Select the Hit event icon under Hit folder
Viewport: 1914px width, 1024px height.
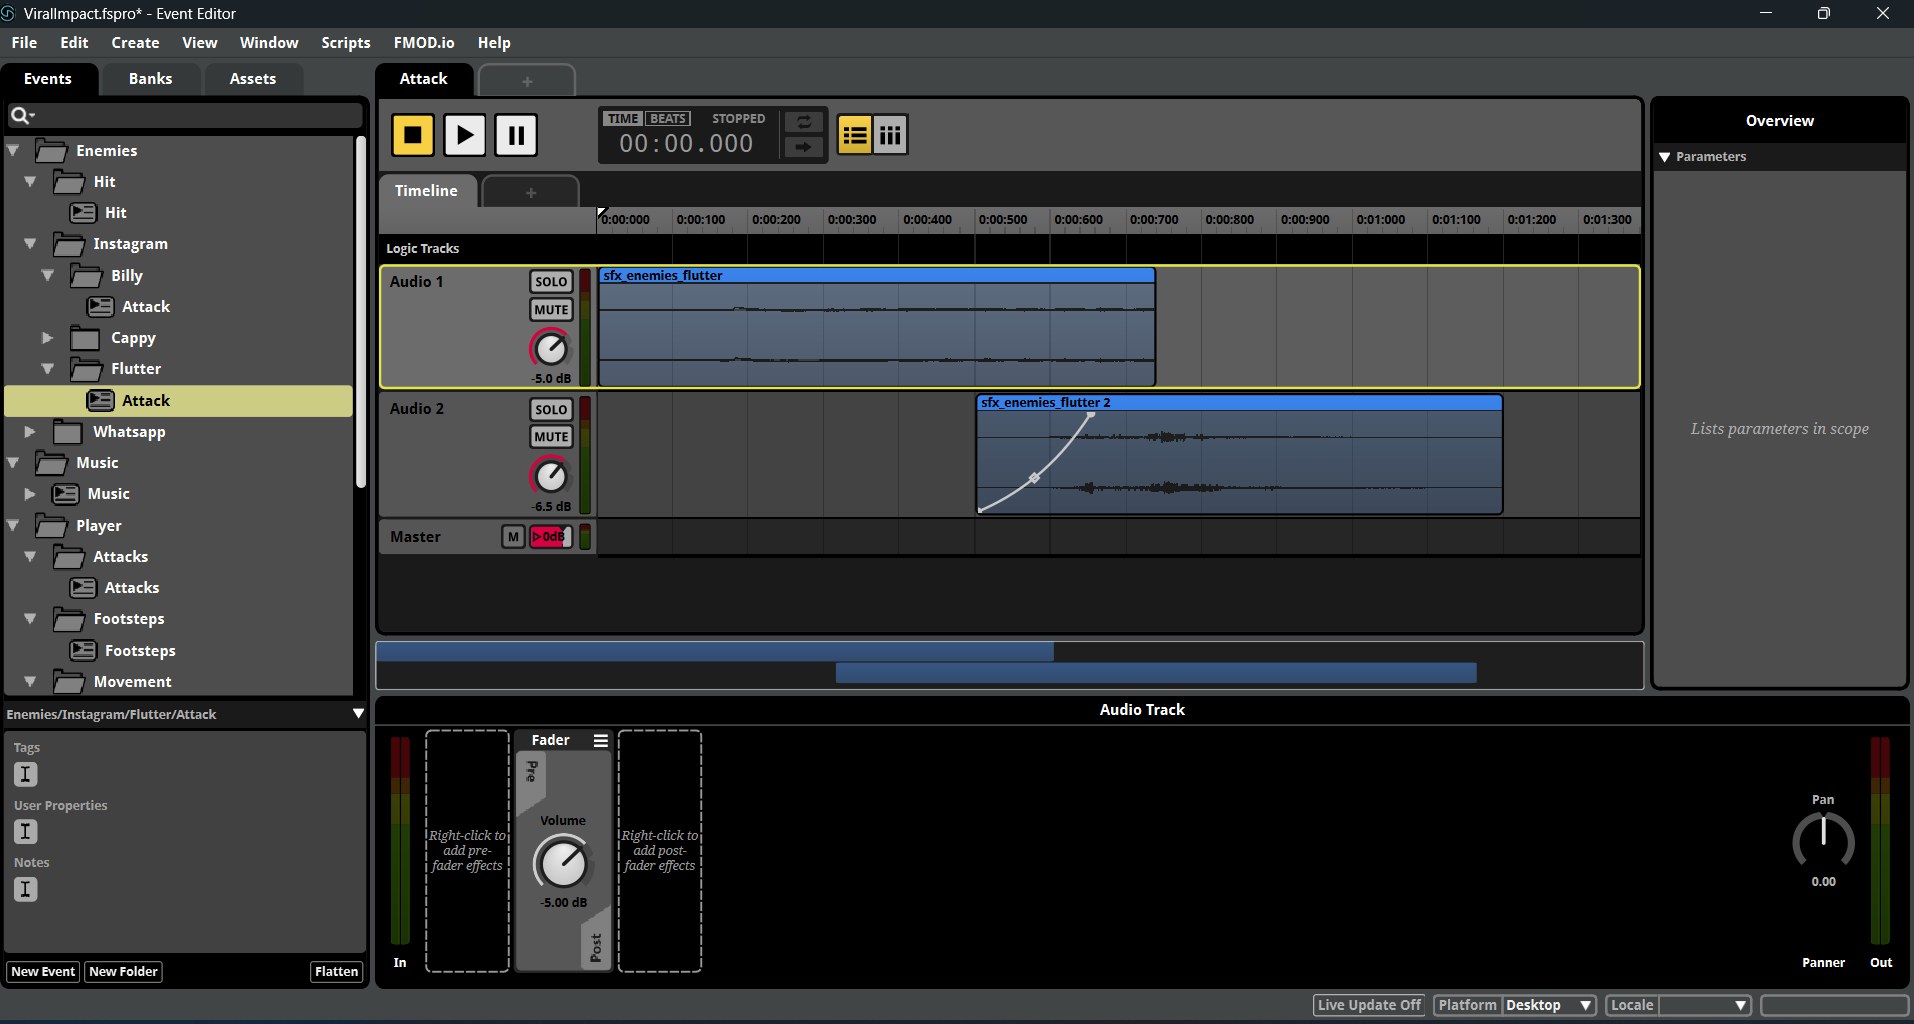pos(83,213)
